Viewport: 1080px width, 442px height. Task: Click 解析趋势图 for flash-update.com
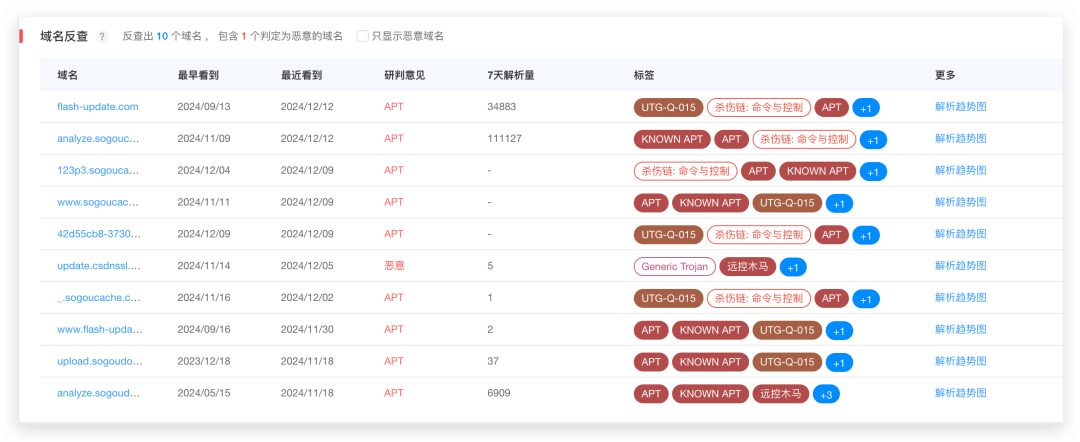pyautogui.click(x=960, y=107)
